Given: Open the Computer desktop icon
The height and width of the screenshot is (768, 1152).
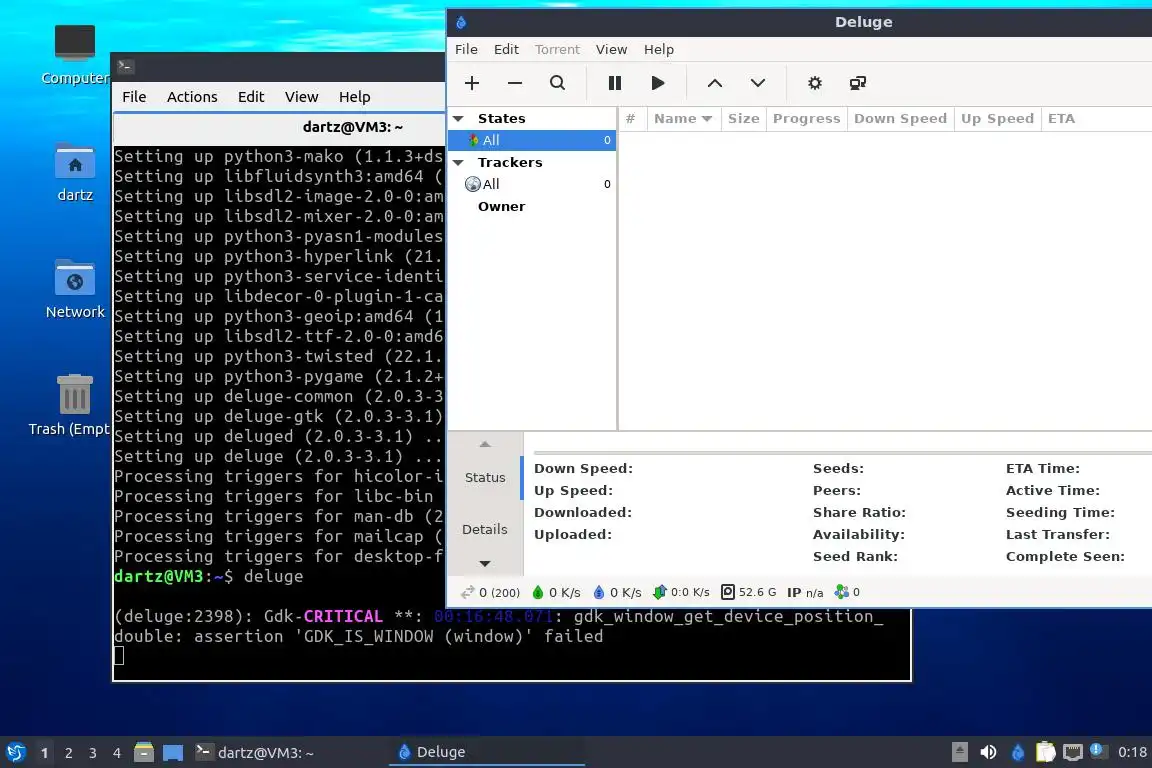Looking at the screenshot, I should coord(75,43).
